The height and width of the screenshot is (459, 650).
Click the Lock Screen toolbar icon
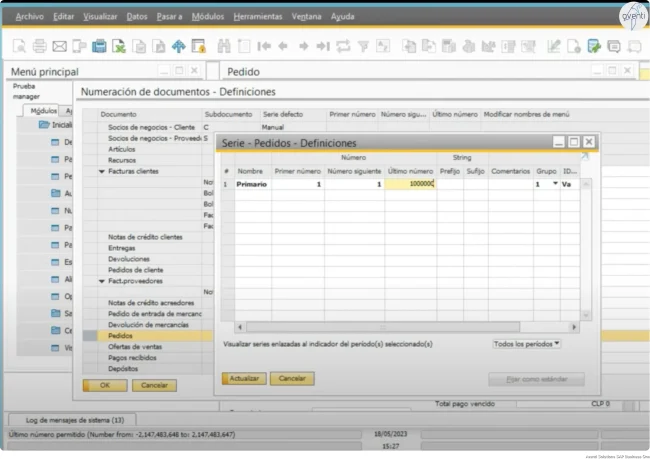coord(199,46)
